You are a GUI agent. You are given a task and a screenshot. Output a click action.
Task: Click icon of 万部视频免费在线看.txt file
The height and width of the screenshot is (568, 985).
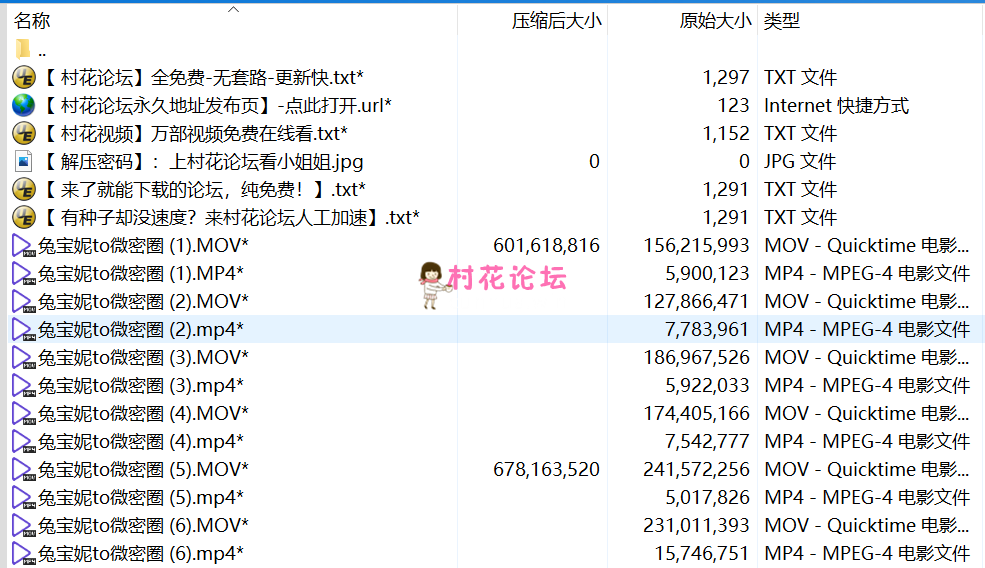click(24, 133)
